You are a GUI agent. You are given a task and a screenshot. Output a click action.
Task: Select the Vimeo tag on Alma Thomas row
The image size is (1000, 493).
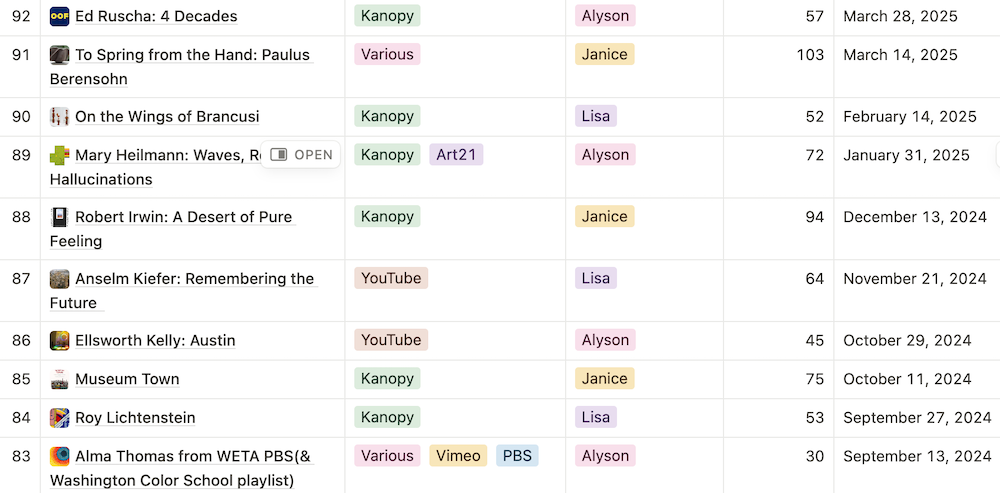coord(458,455)
